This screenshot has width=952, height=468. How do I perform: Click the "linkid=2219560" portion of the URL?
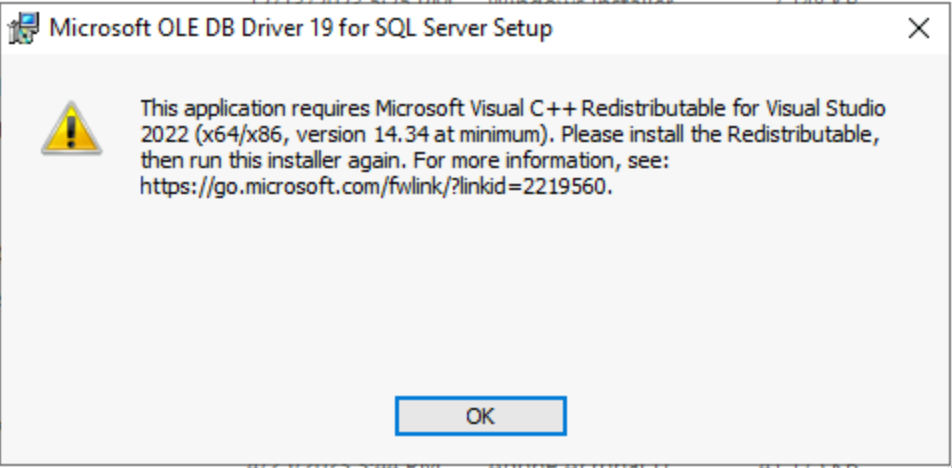pyautogui.click(x=534, y=187)
